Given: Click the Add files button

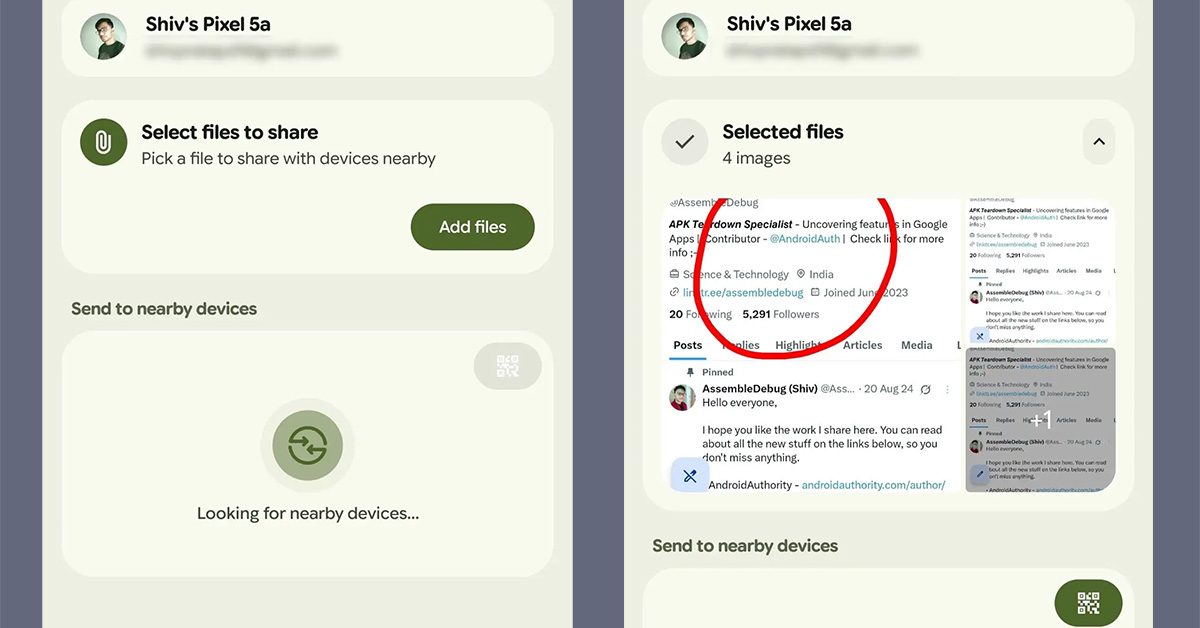Looking at the screenshot, I should [473, 227].
